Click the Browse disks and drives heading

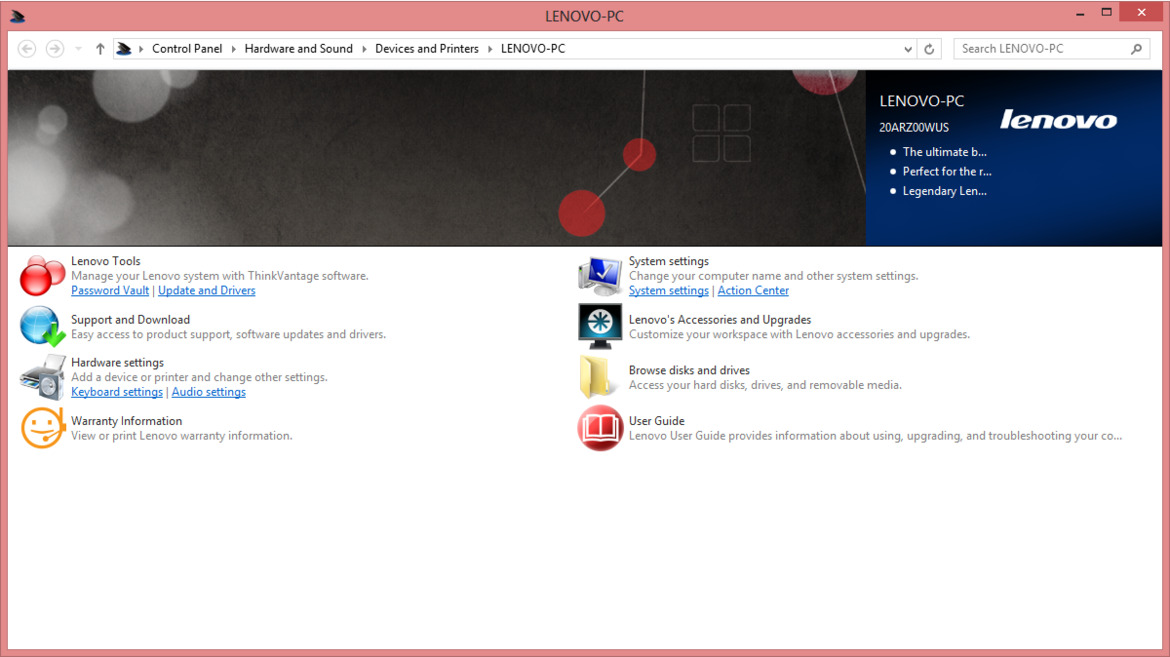[x=689, y=370]
